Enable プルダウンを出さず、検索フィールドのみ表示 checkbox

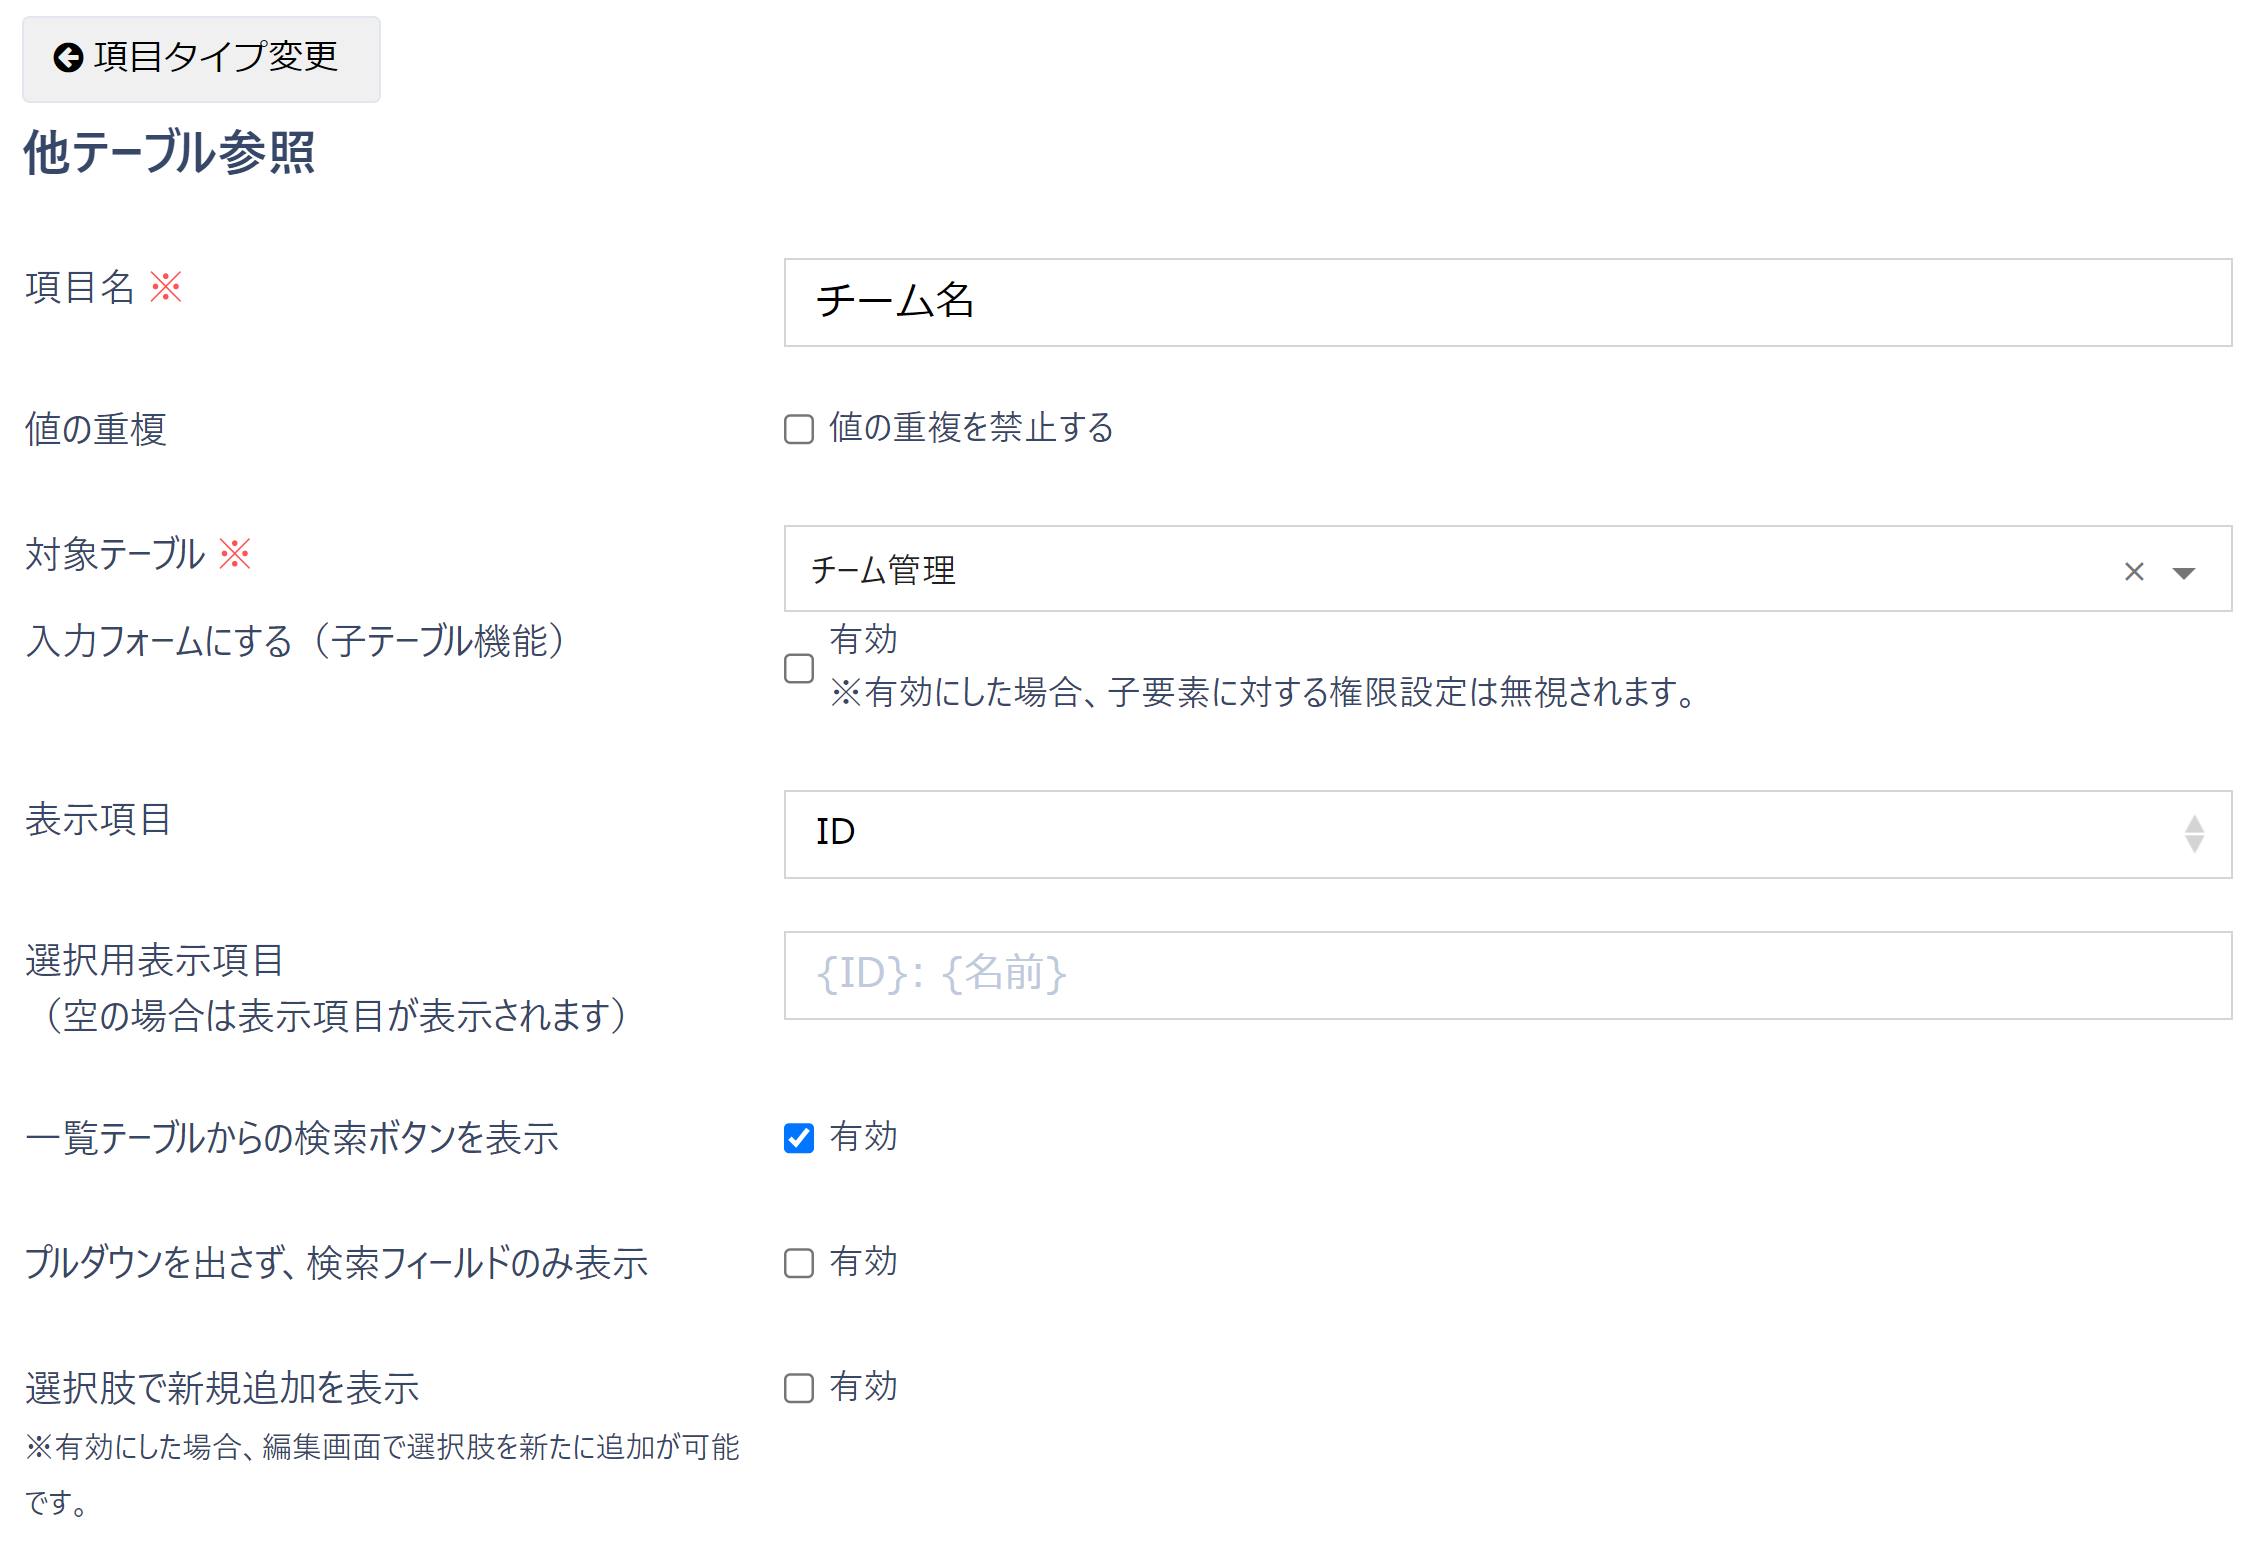798,1263
